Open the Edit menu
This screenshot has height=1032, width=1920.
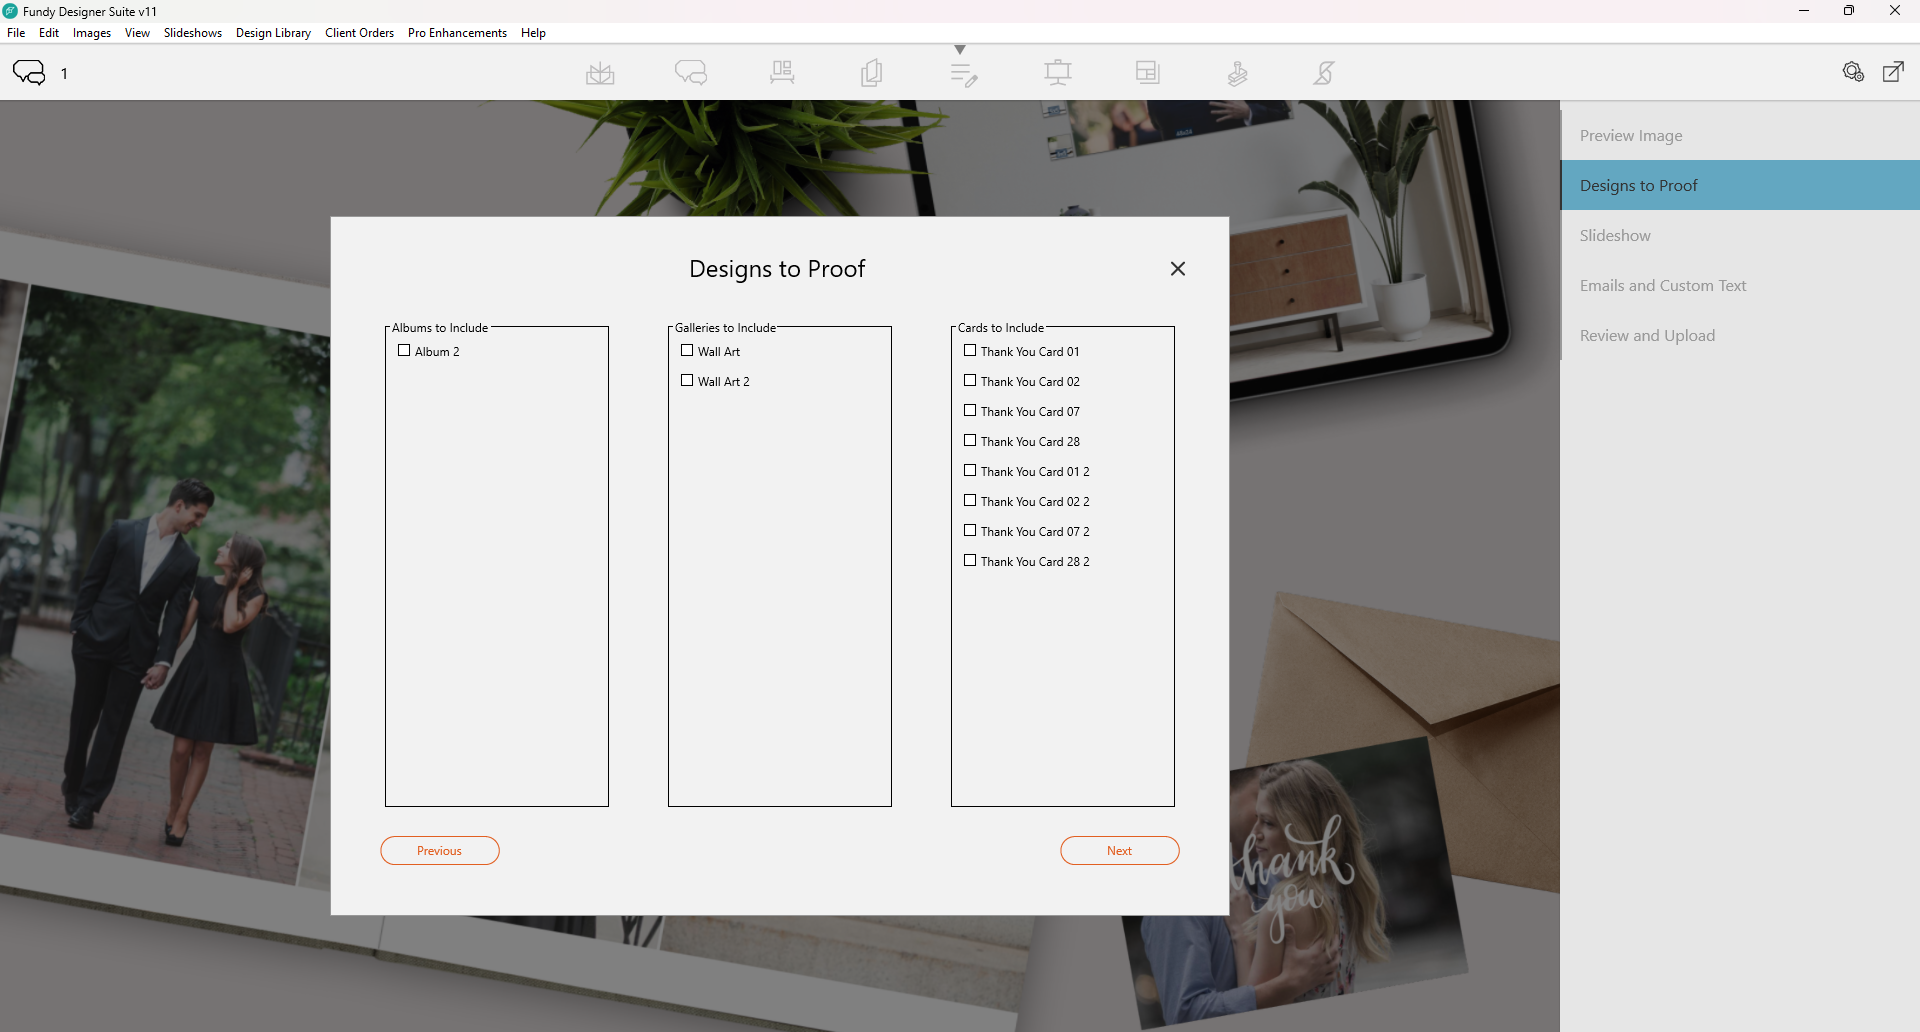coord(49,33)
